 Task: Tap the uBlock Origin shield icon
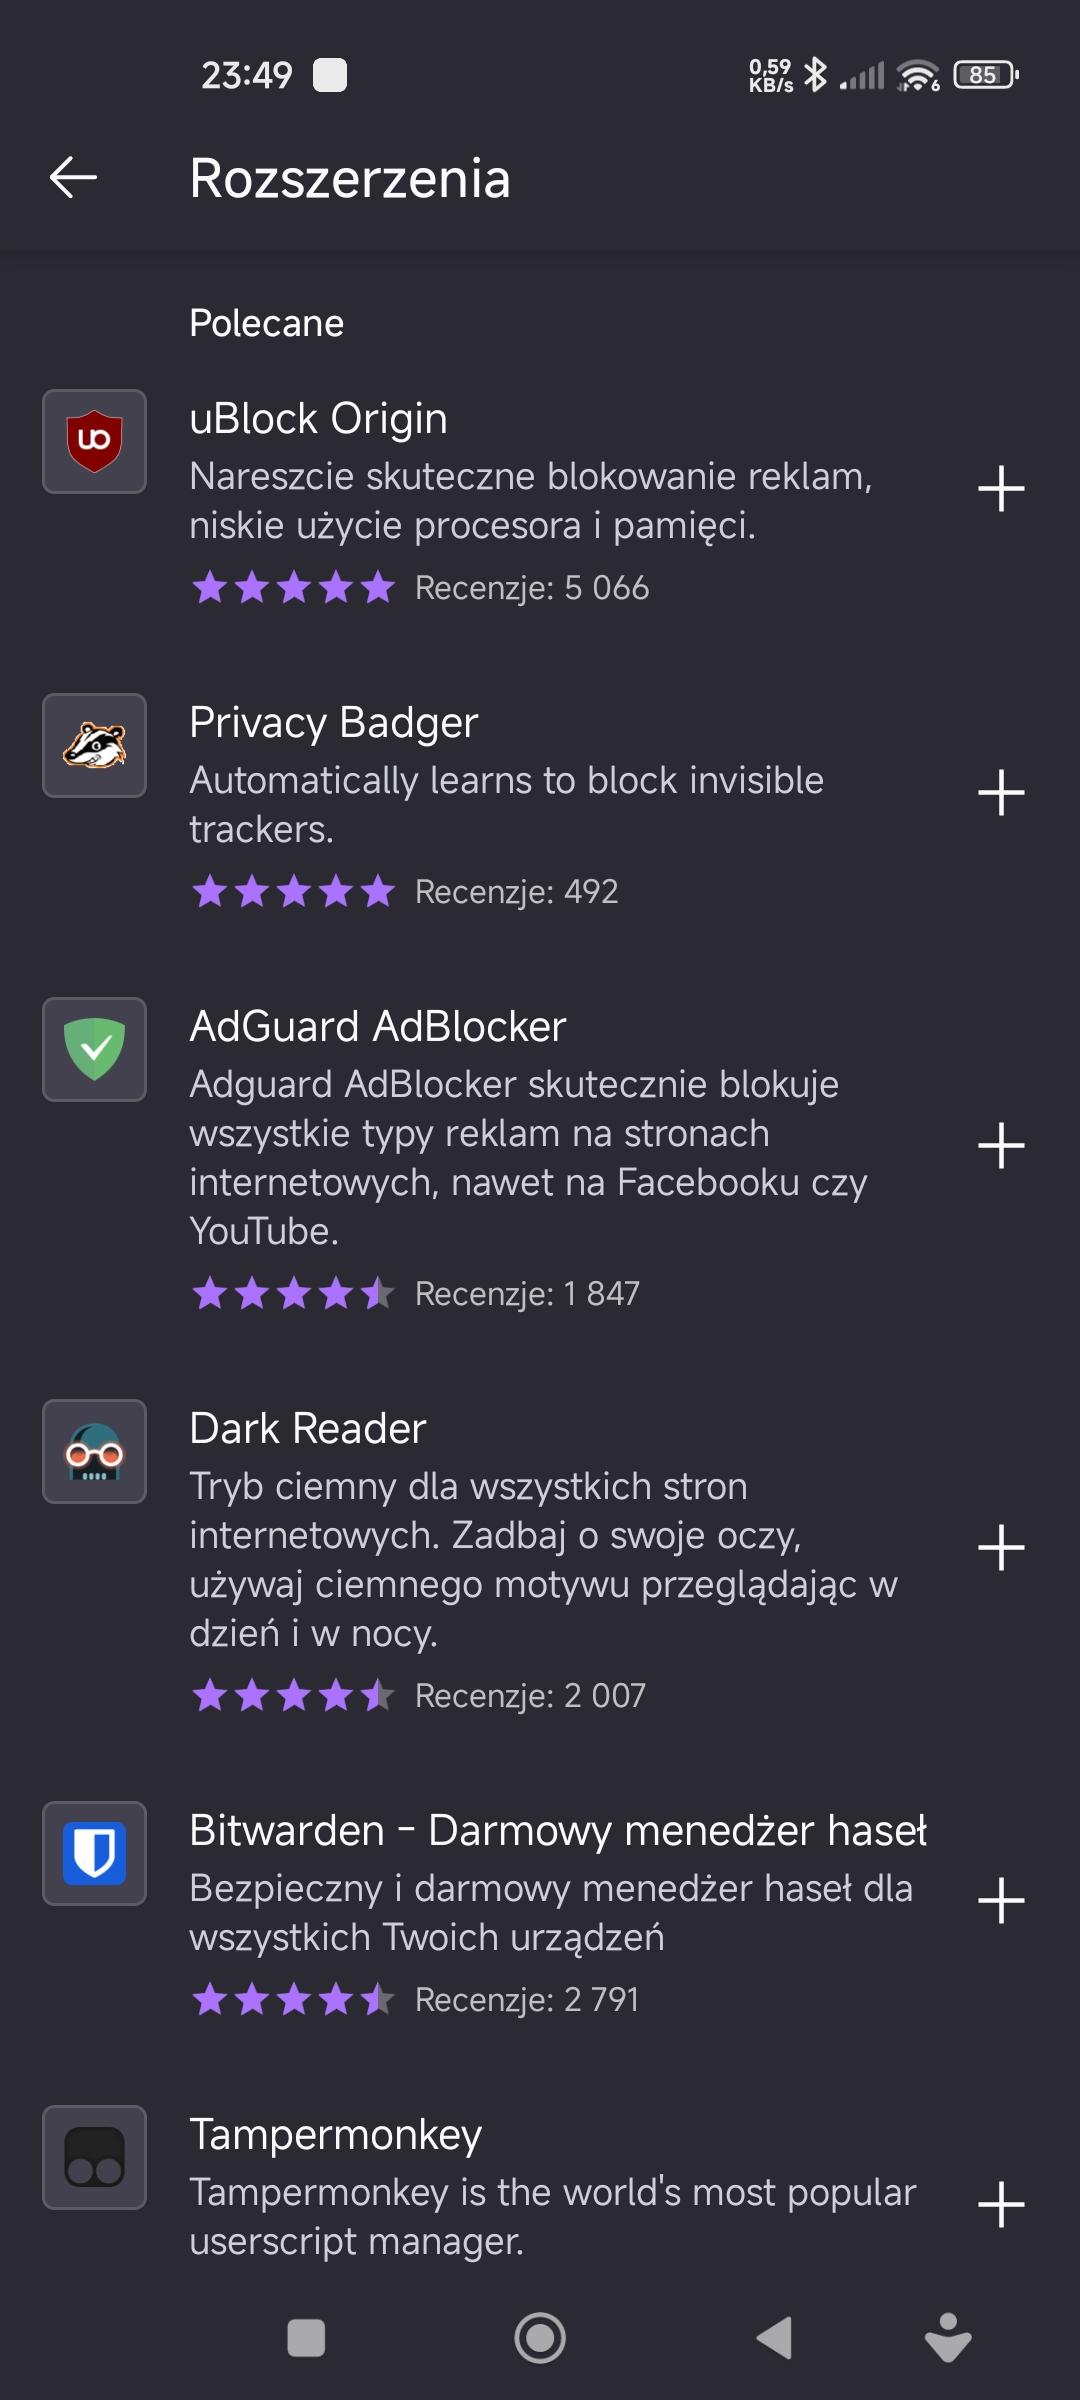point(94,441)
